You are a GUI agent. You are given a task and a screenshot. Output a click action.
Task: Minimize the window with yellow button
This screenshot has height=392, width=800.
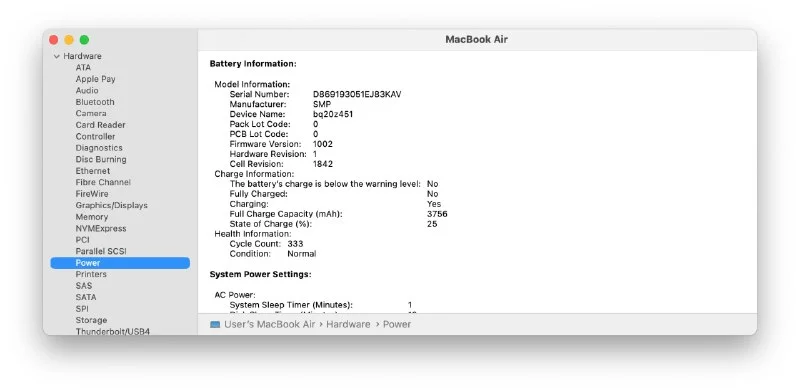69,40
